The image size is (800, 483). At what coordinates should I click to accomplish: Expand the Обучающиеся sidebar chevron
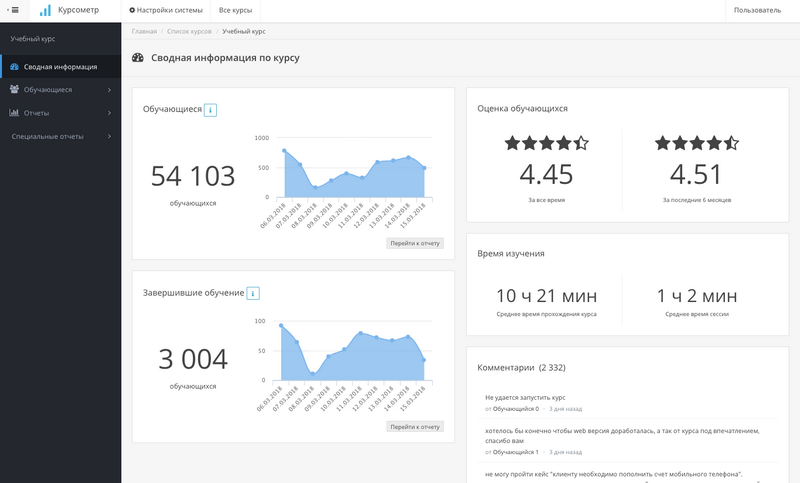click(x=109, y=90)
